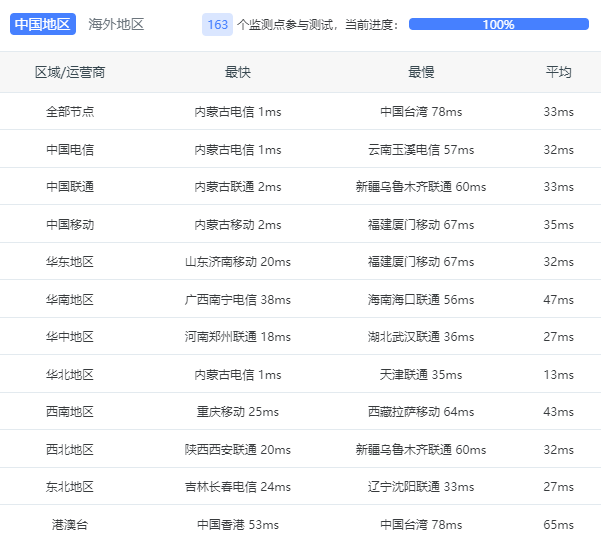The width and height of the screenshot is (601, 541).
Task: Click 新疆乌鲁木齐联通 60ms in 西北地区 row
Action: click(421, 449)
